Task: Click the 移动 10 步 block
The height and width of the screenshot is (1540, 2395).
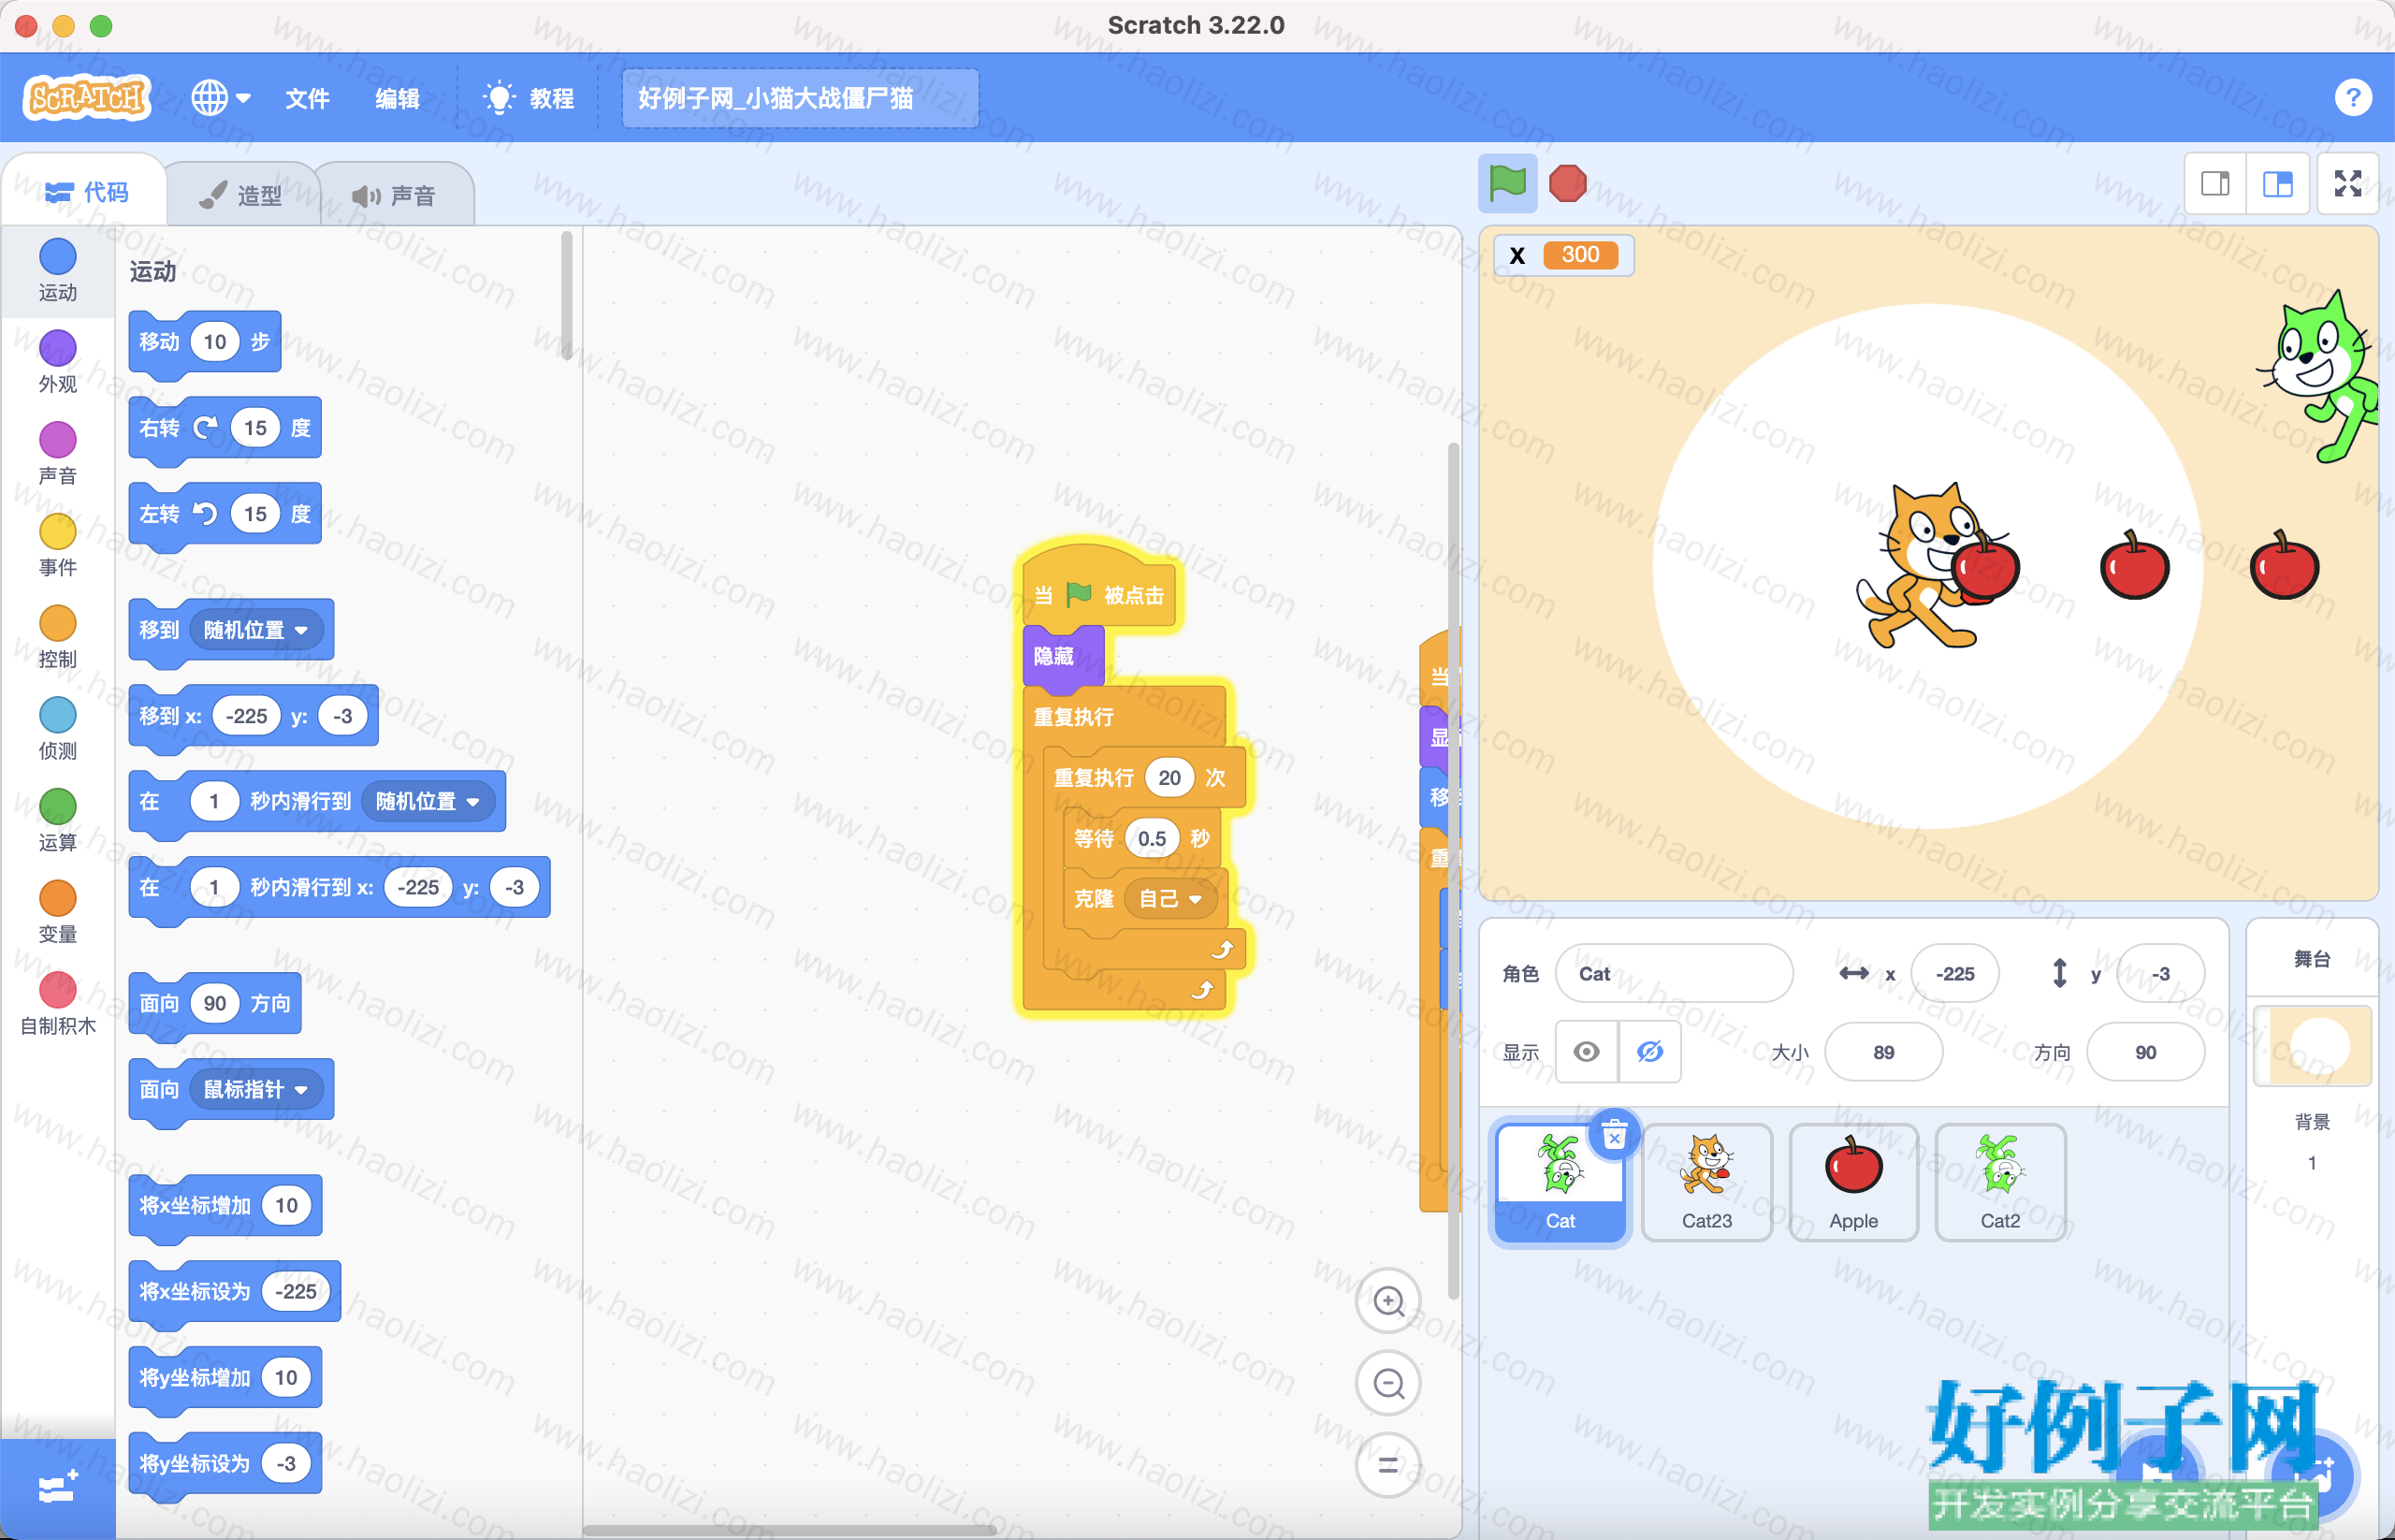Action: pyautogui.click(x=205, y=342)
